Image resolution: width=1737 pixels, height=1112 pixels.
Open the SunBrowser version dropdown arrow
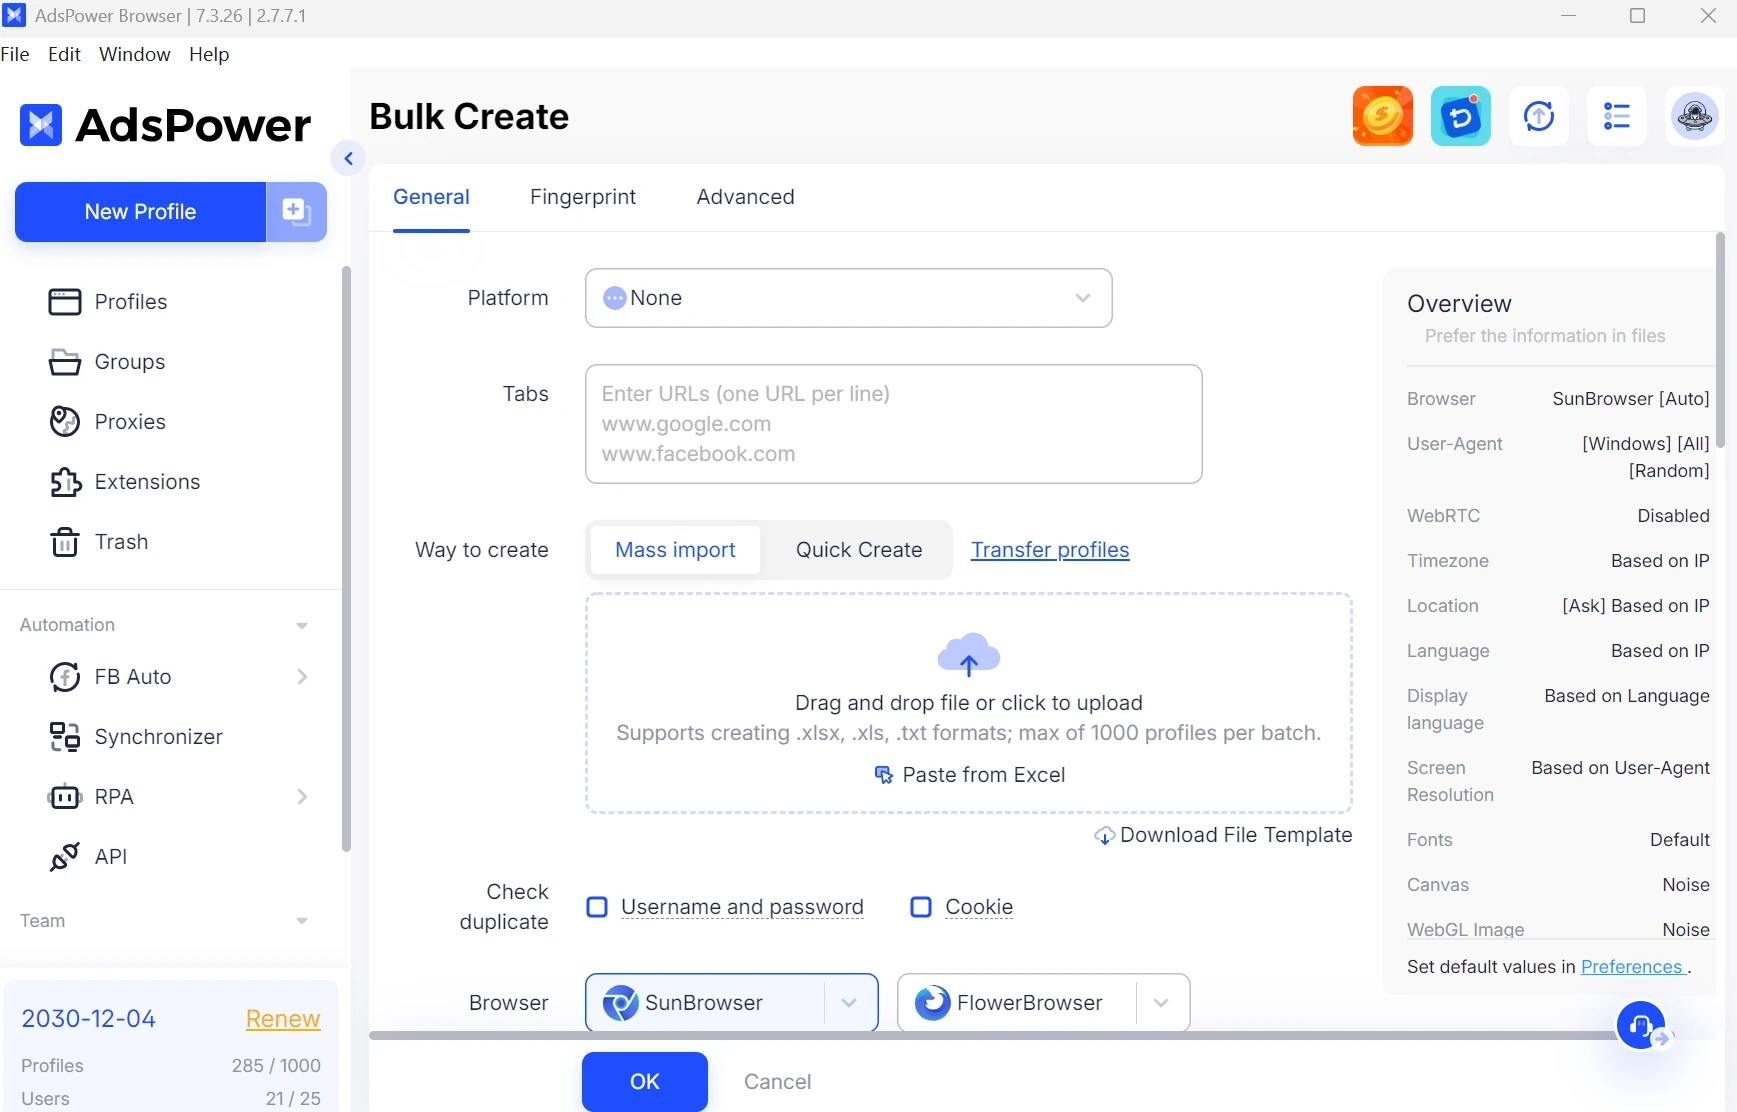[849, 1003]
